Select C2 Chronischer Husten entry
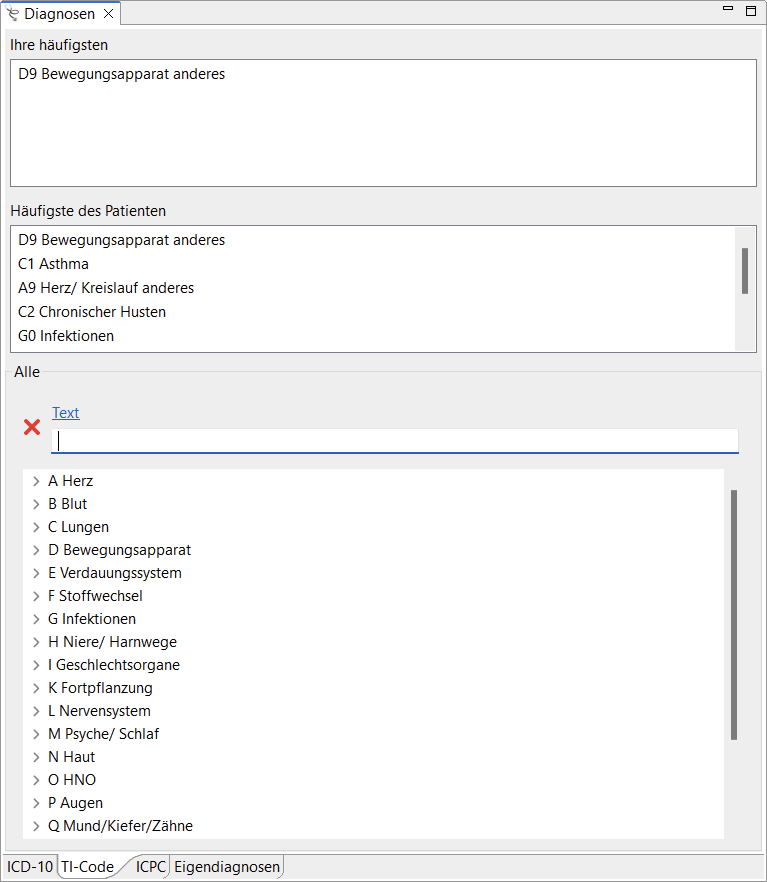Viewport: 767px width, 882px height. (92, 312)
